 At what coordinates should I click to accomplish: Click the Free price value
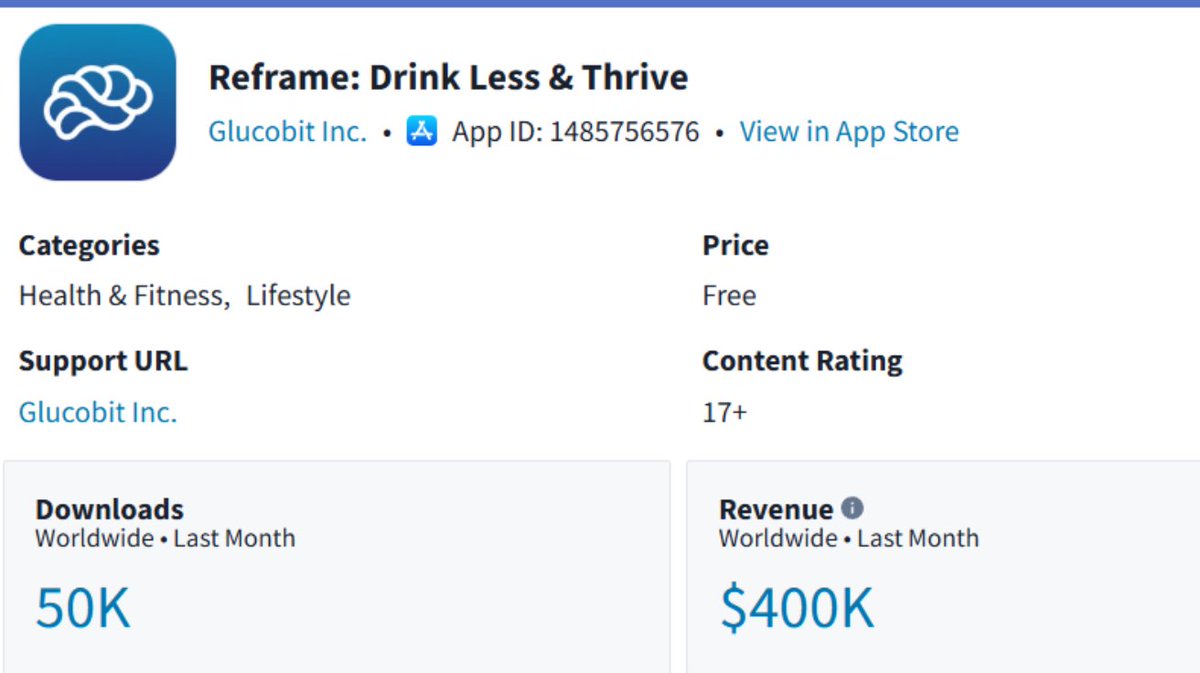[729, 296]
